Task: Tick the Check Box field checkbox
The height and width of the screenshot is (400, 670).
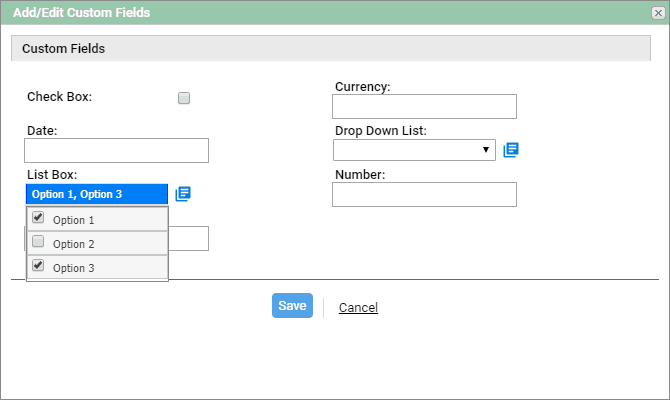Action: 184,98
